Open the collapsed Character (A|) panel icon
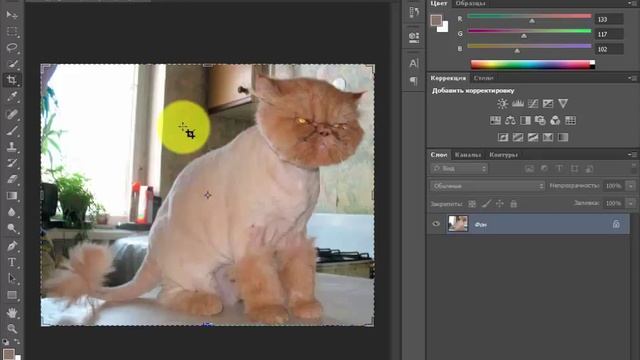 pyautogui.click(x=414, y=63)
